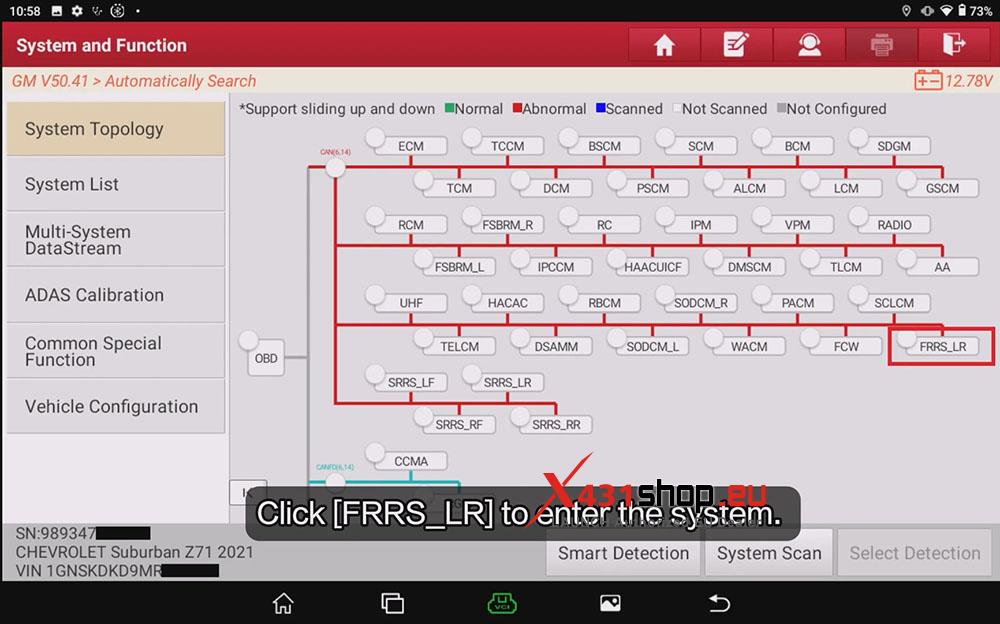Tap GM V50.41 breadcrumb text

50,81
